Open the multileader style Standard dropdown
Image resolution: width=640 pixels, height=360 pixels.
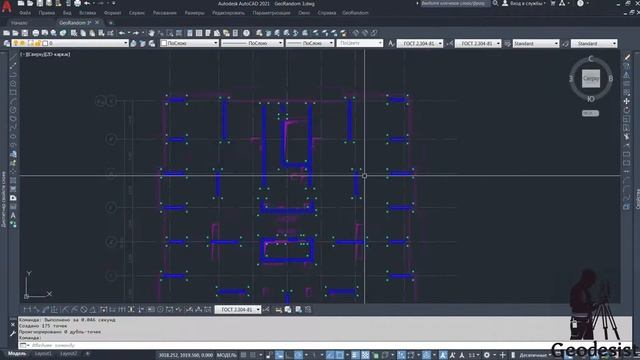[x=594, y=43]
